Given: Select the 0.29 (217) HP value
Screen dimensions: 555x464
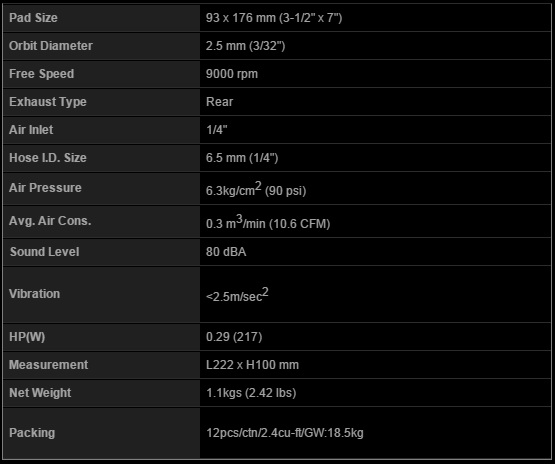Looking at the screenshot, I should tap(234, 337).
